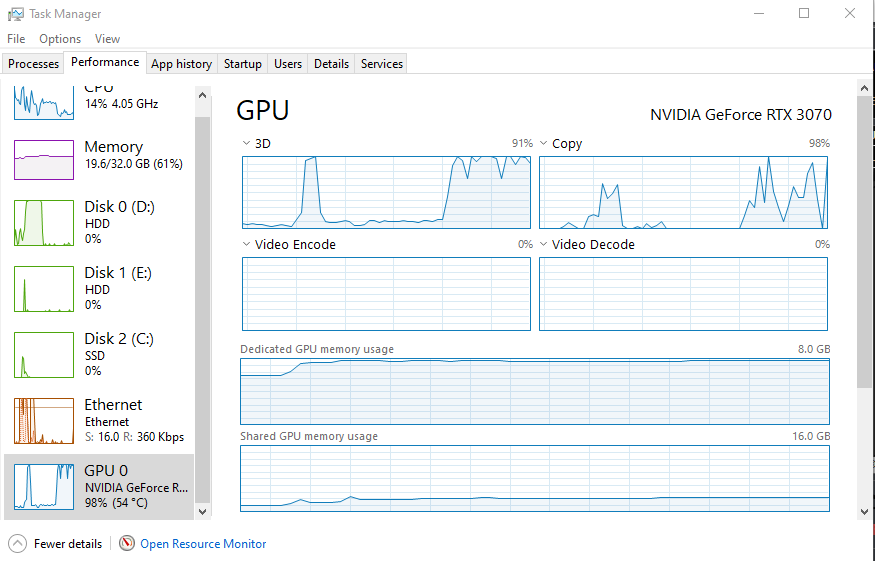
Task: Select the Memory usage graph thumbnail
Action: 44,159
